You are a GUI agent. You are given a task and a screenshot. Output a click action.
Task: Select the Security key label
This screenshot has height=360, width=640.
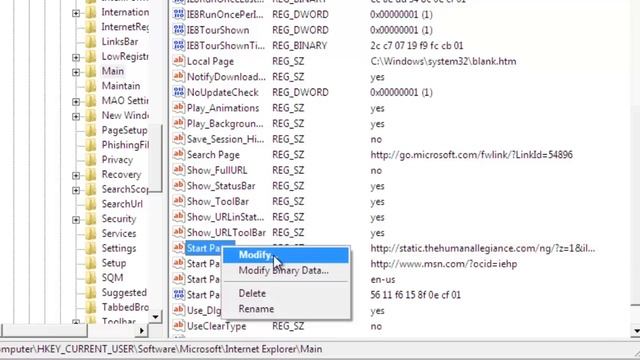tap(119, 219)
